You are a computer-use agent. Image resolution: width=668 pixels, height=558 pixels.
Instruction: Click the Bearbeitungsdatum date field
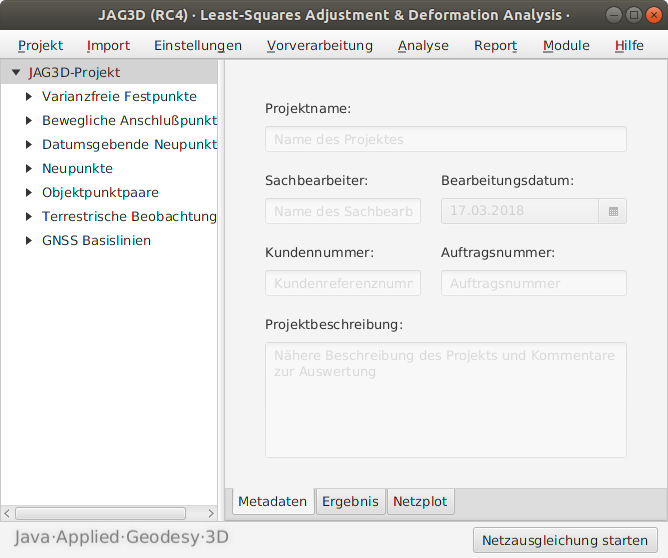tap(519, 211)
